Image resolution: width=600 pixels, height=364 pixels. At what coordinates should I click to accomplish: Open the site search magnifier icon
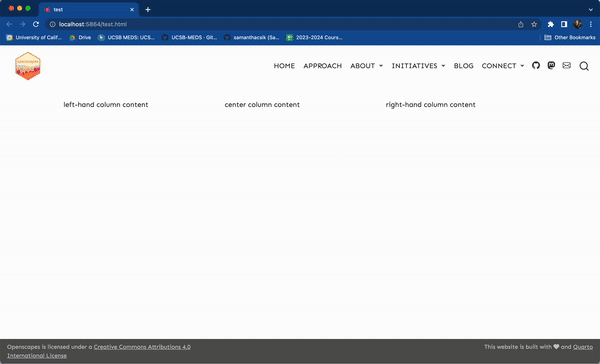pos(584,66)
